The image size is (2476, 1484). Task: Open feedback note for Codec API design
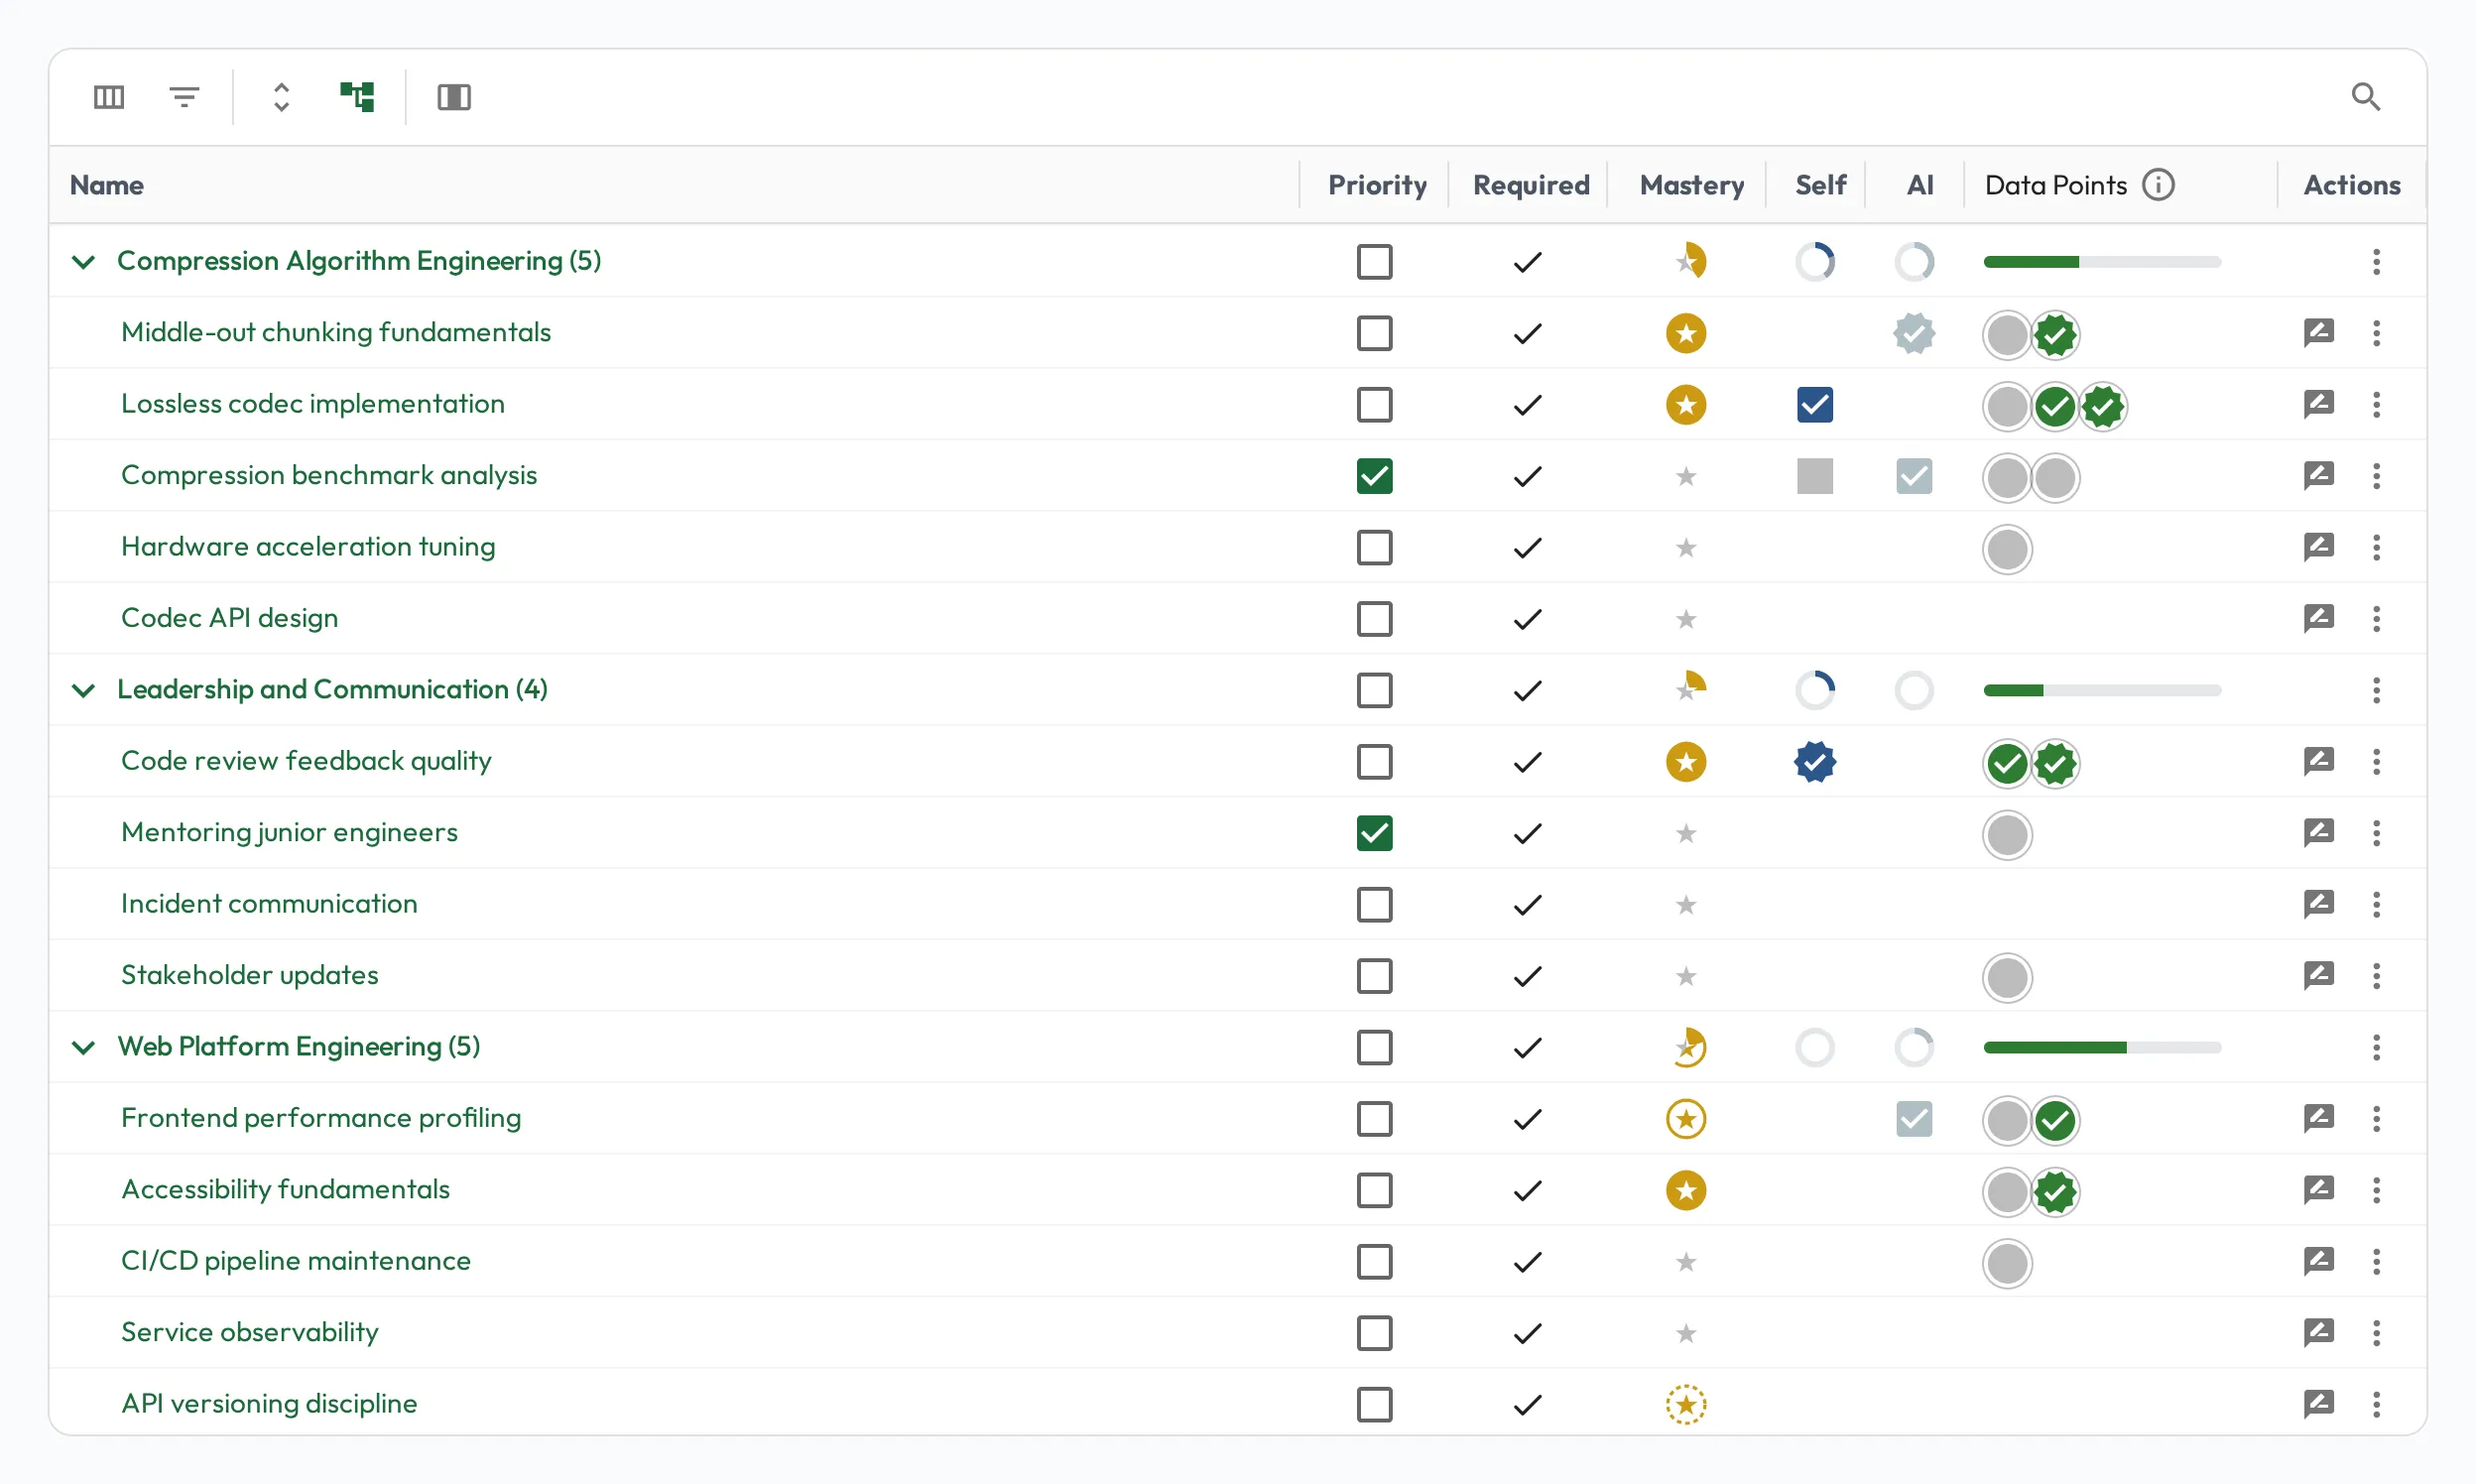pyautogui.click(x=2318, y=619)
